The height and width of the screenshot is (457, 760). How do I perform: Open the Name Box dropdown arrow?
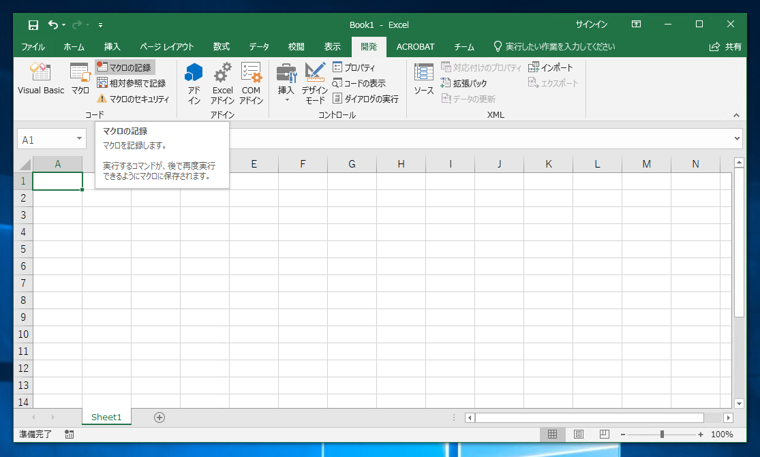[79, 139]
